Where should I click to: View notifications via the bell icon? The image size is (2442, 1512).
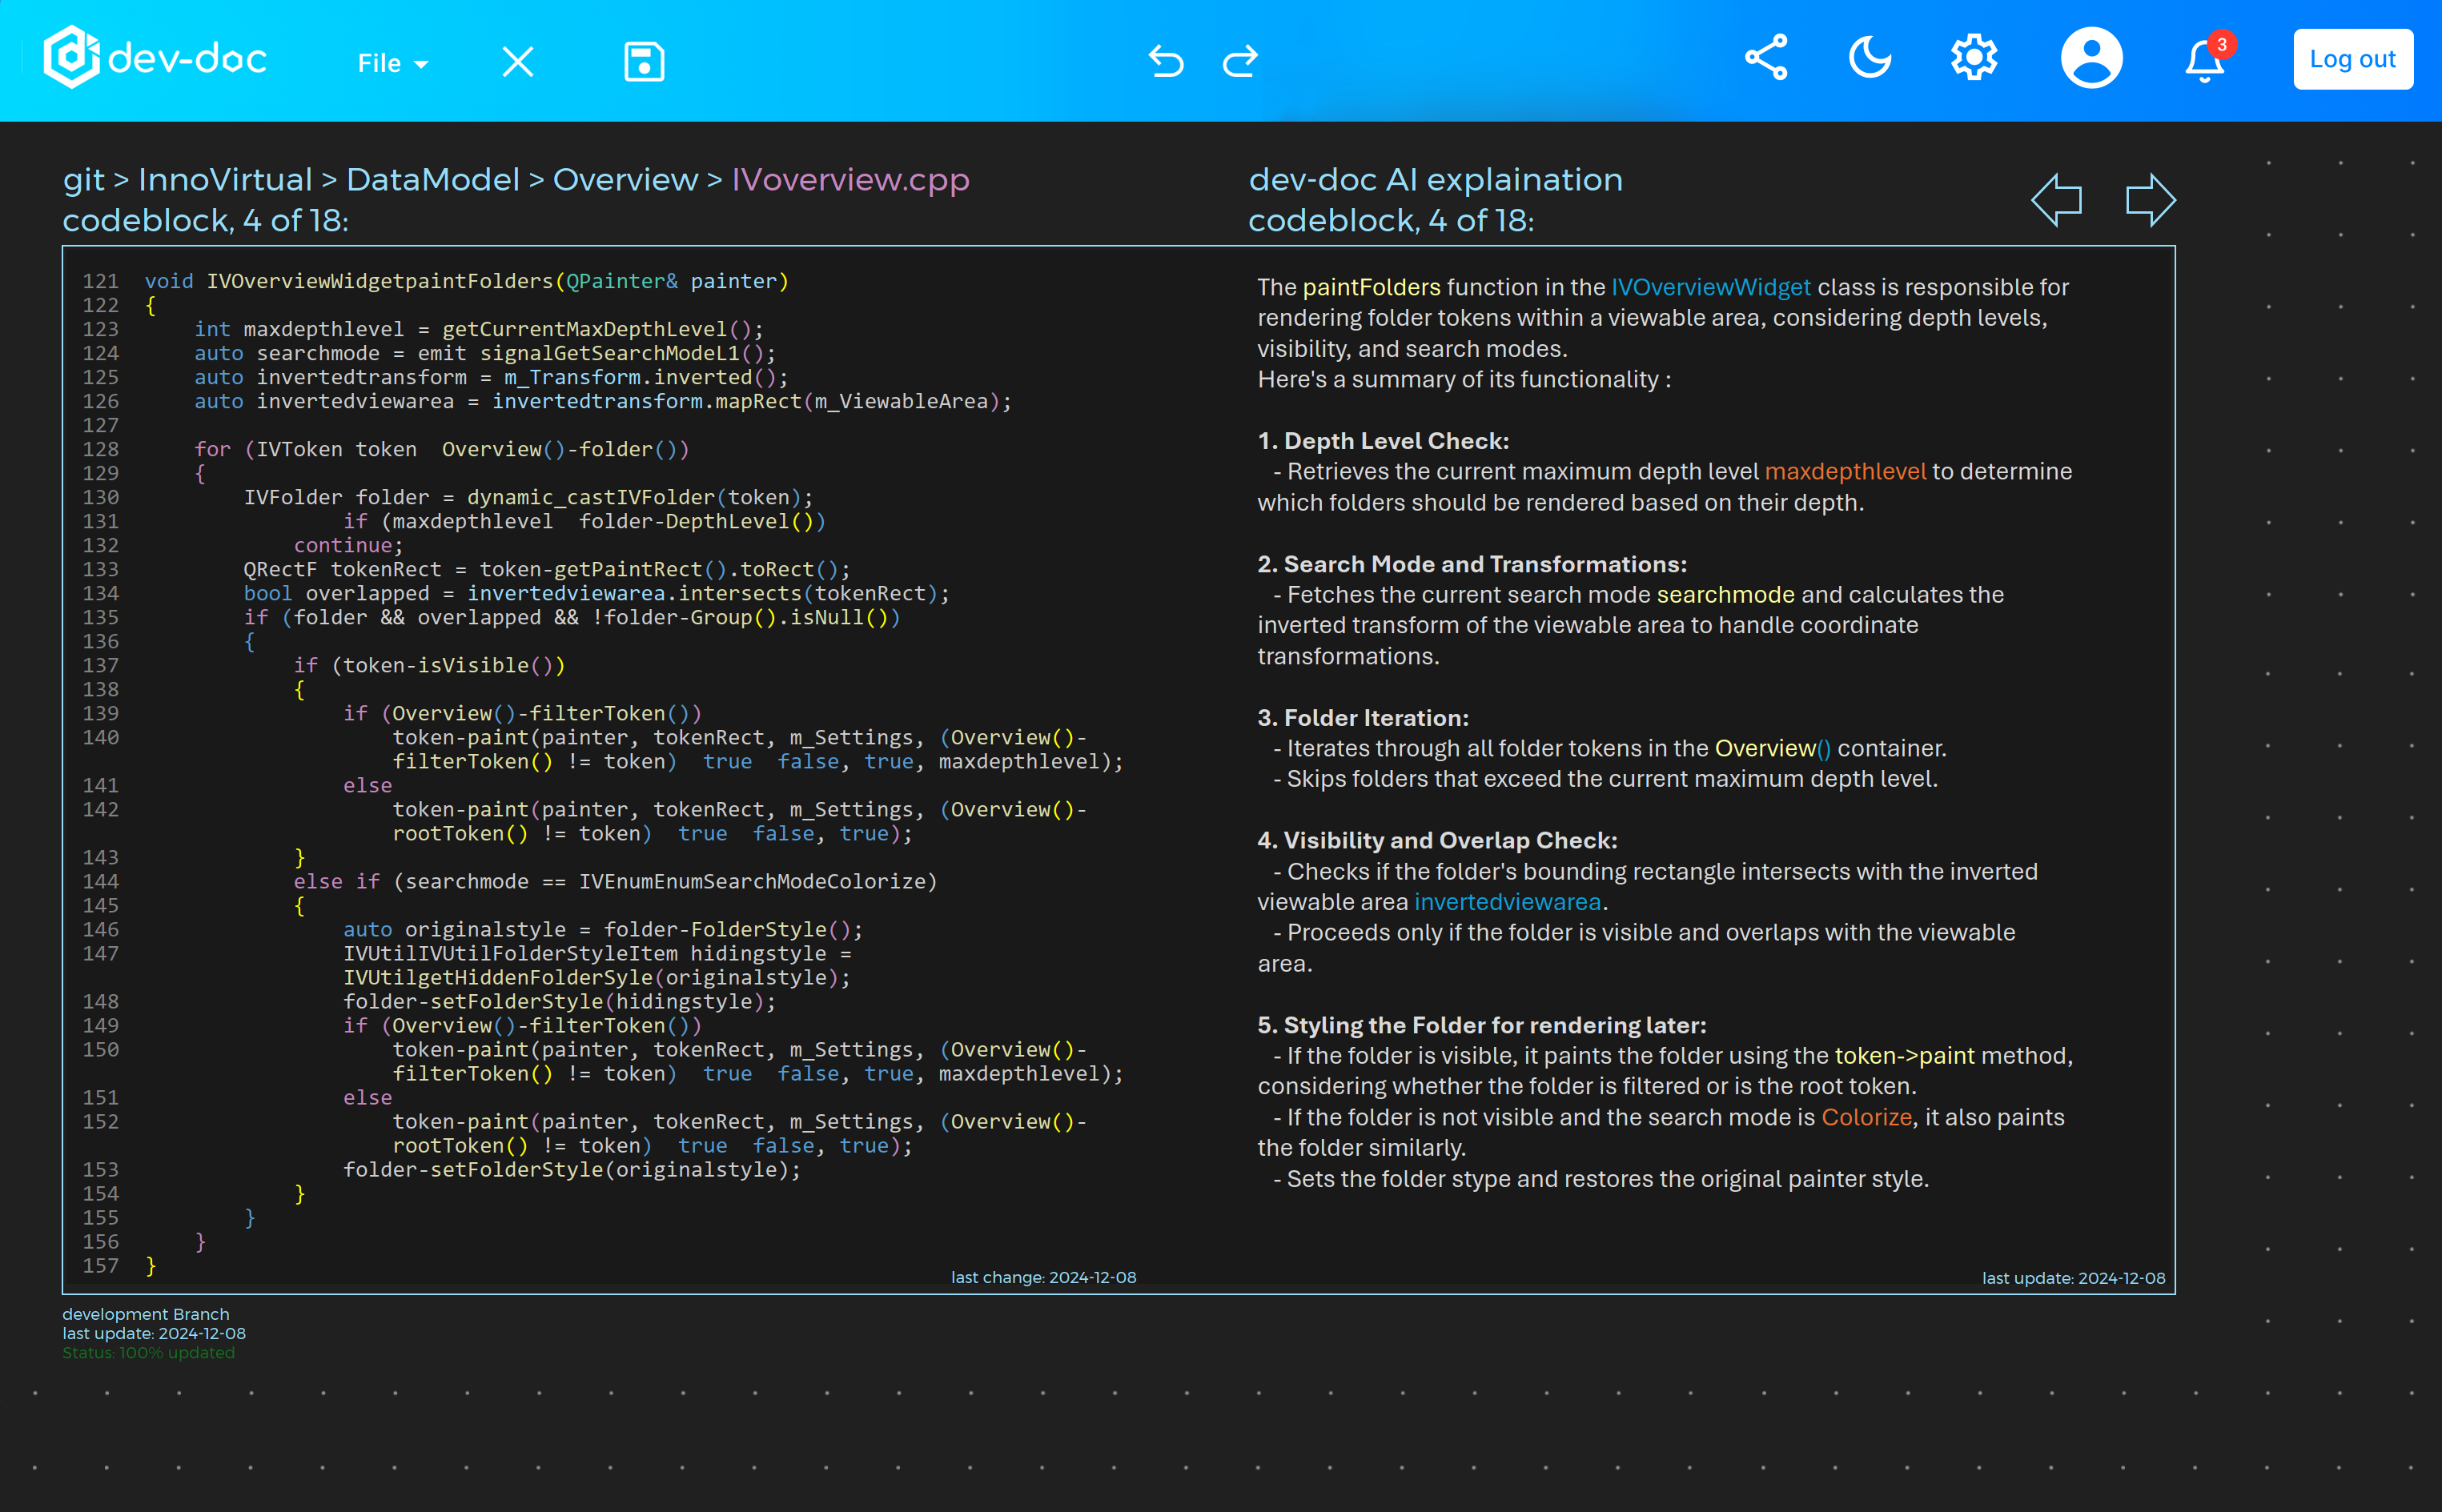coord(2204,60)
